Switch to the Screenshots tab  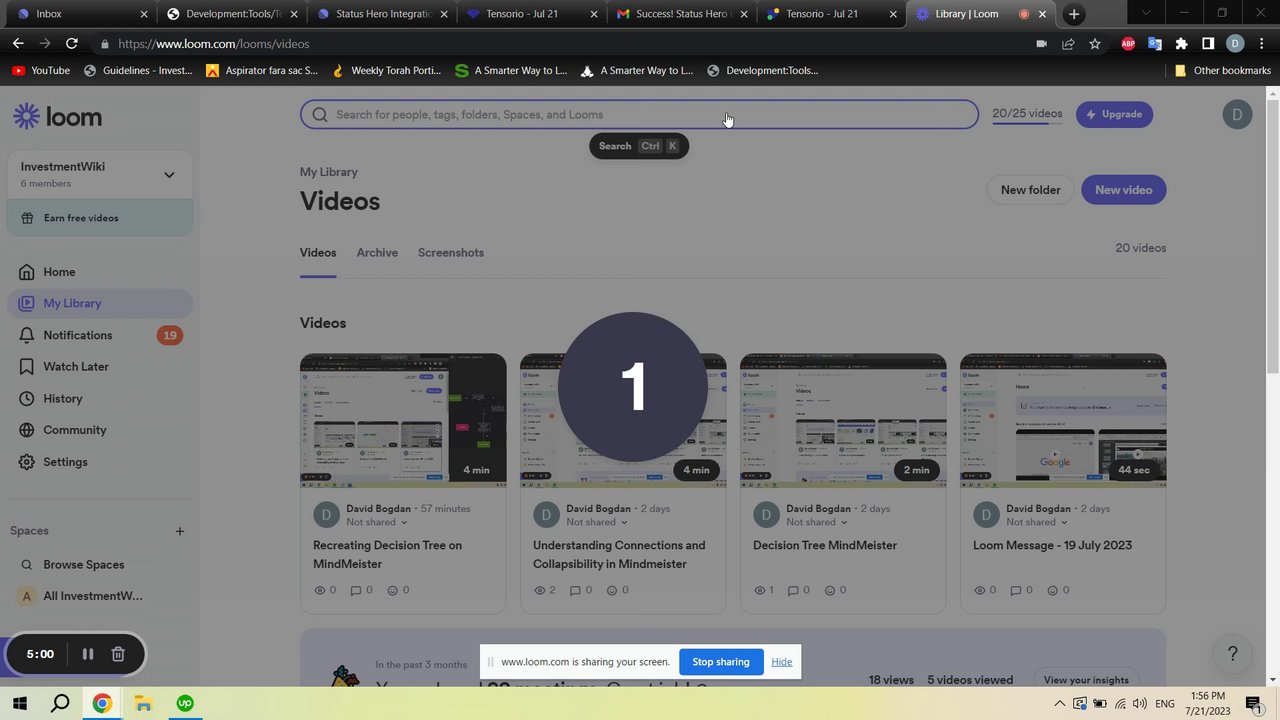451,253
